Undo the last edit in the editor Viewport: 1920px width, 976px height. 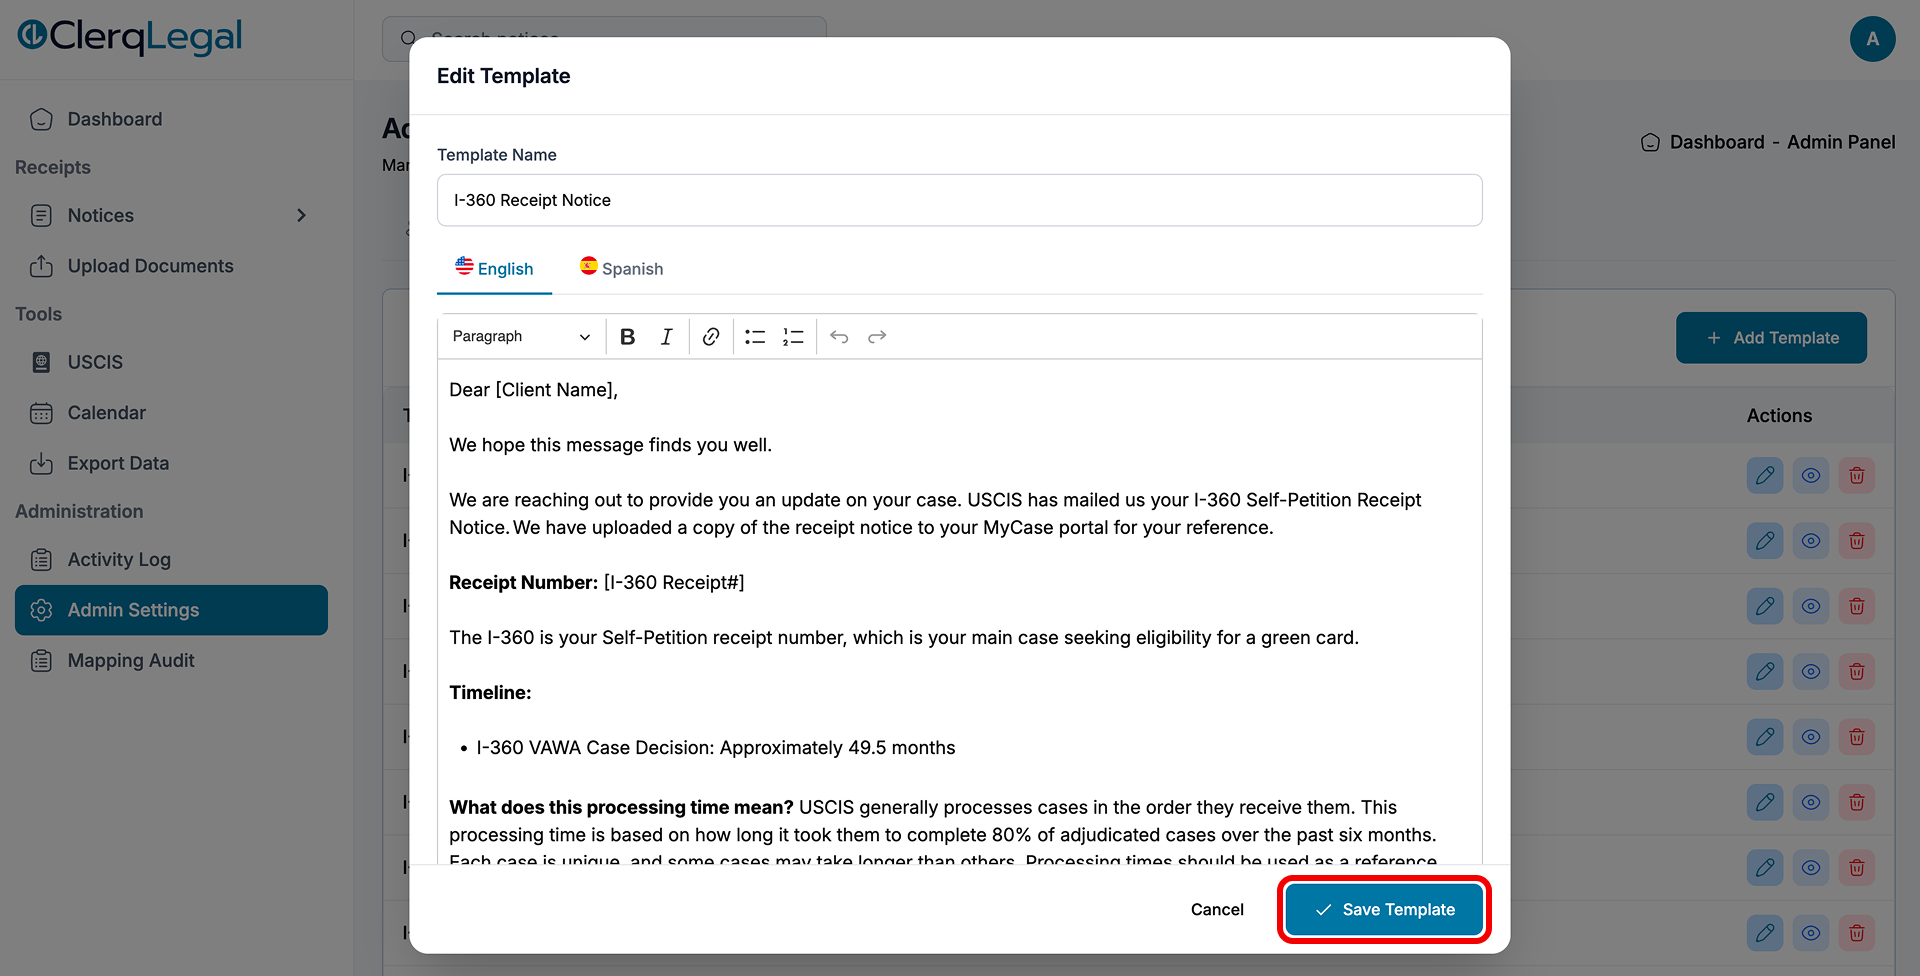point(839,337)
